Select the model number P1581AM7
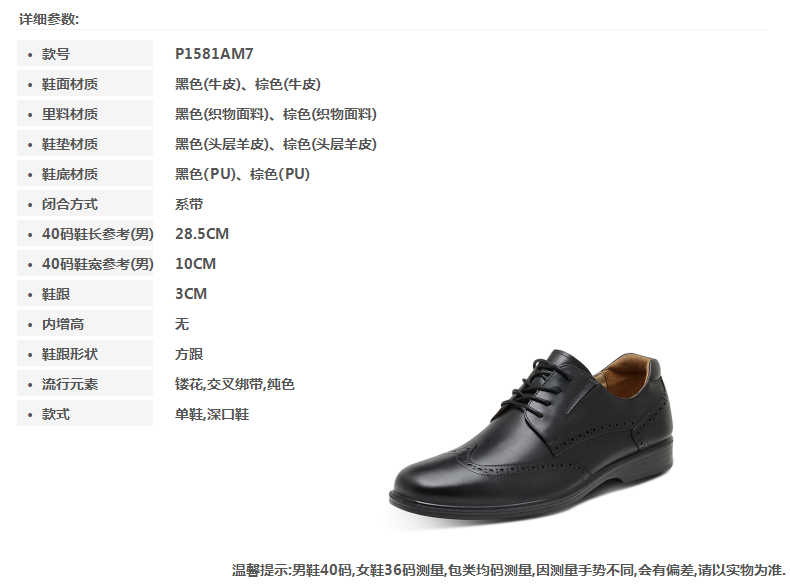Viewport: 790px width, 587px height. (214, 53)
